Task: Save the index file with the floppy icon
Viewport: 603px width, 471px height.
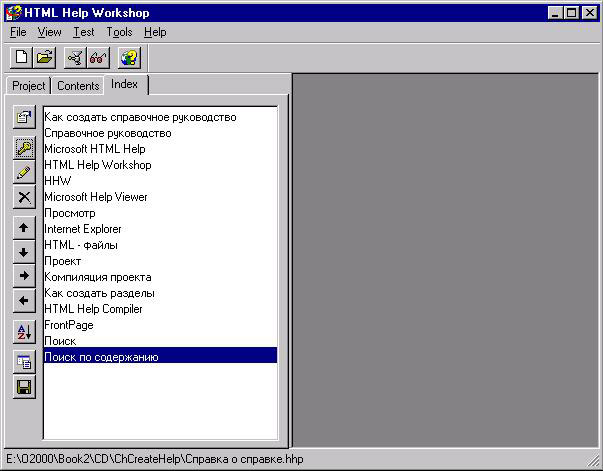Action: point(24,387)
